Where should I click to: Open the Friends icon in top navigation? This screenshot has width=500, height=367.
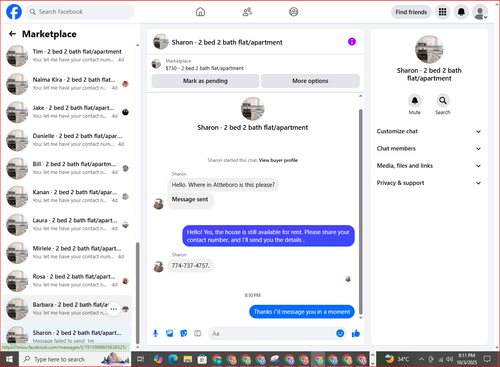(x=247, y=12)
